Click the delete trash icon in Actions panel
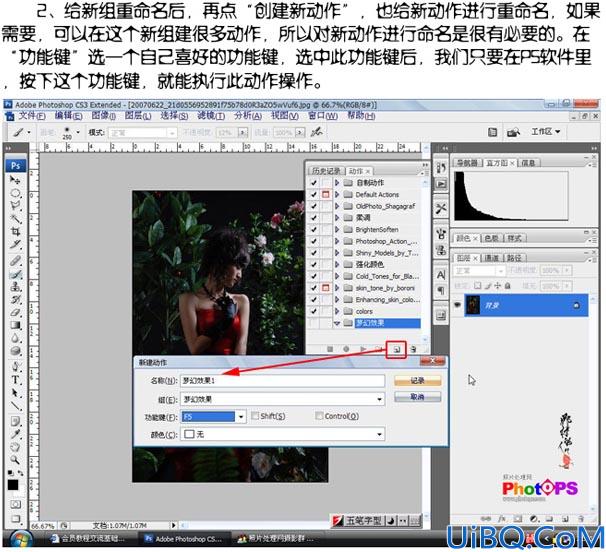Viewport: 606px width, 552px height. [413, 349]
